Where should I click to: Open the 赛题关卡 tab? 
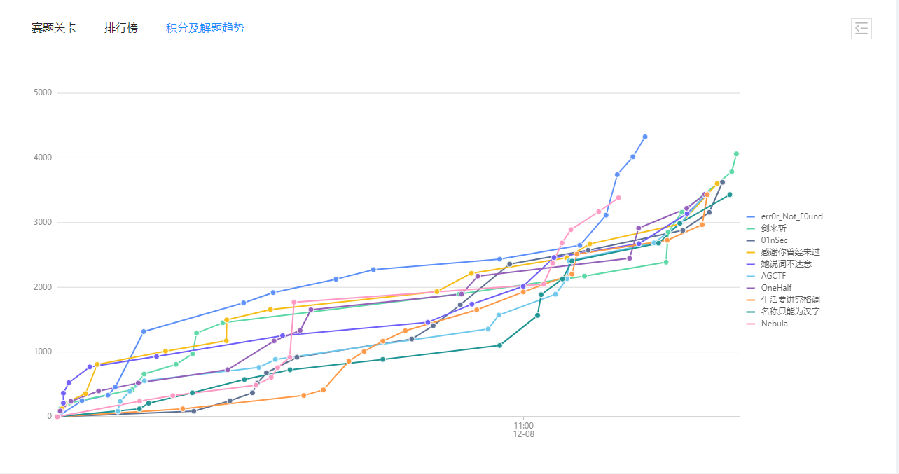[54, 28]
